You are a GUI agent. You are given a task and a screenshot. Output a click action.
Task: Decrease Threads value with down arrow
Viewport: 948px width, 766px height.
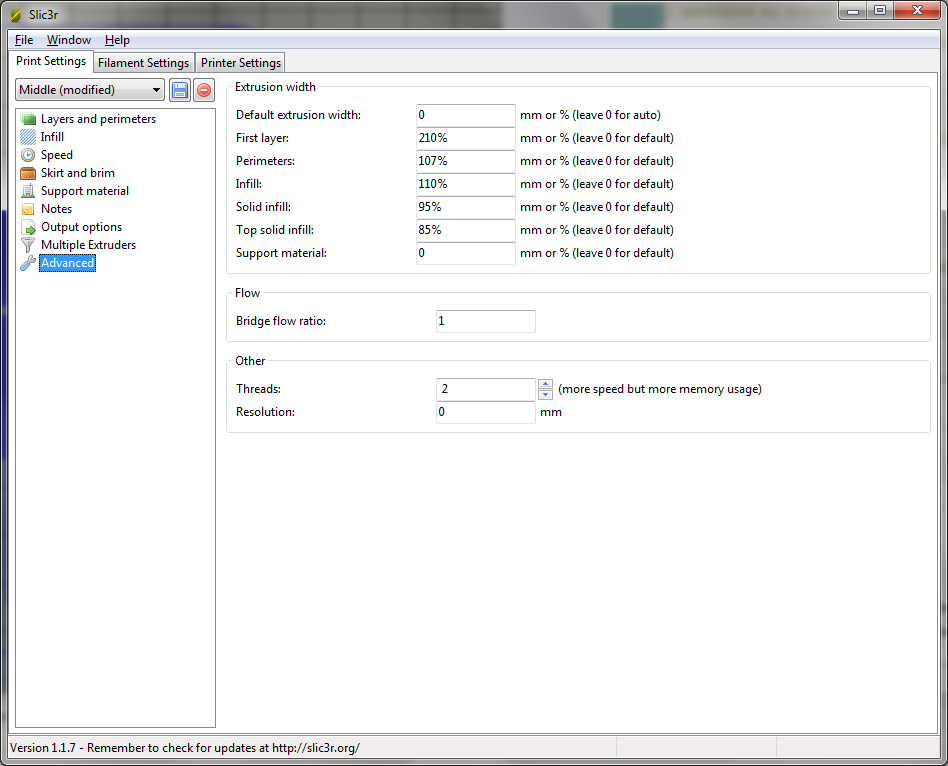pyautogui.click(x=545, y=394)
